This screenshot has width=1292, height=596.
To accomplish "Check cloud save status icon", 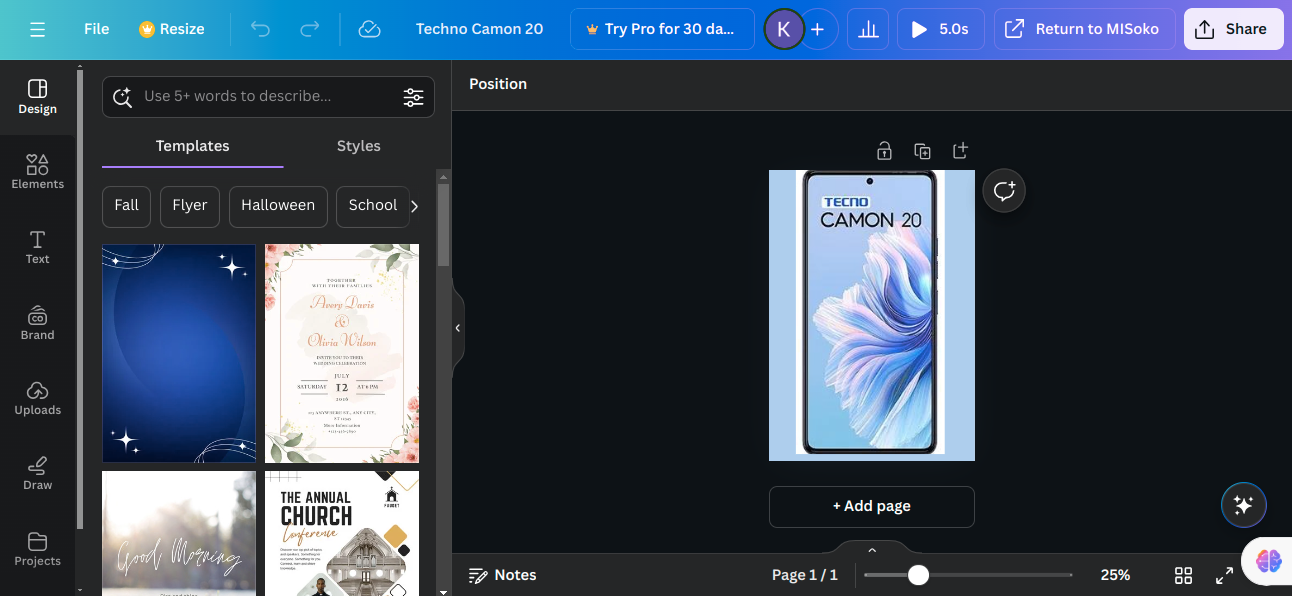I will coord(369,29).
